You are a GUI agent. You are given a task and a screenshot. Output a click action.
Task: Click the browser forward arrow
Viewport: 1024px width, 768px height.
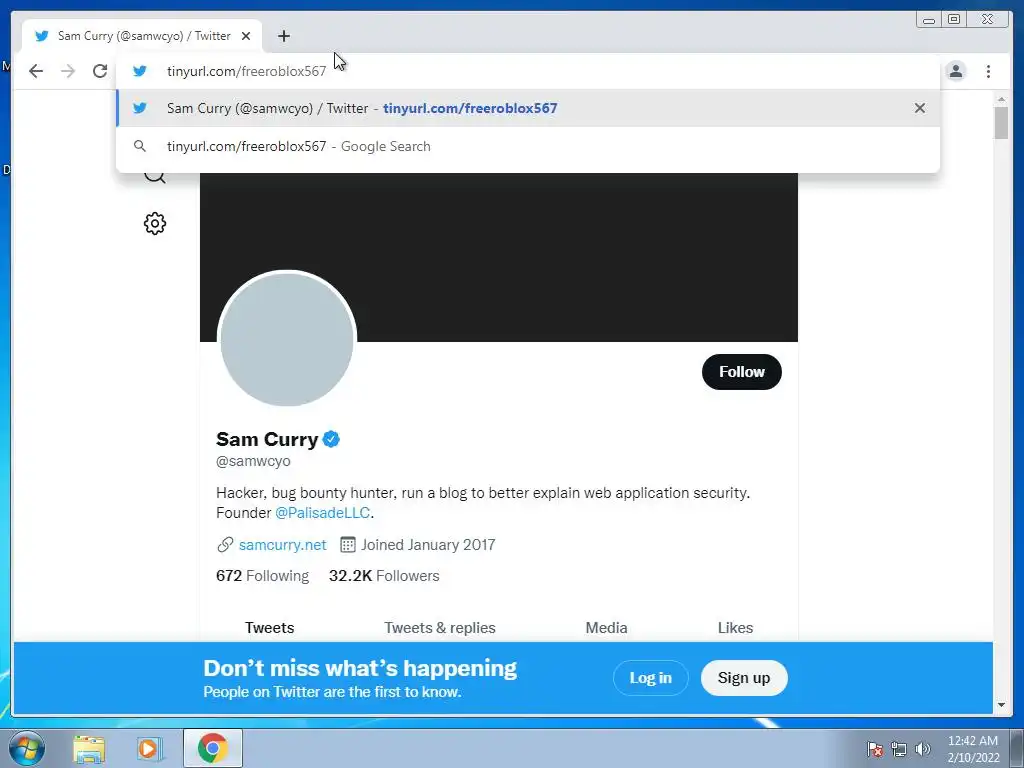68,71
